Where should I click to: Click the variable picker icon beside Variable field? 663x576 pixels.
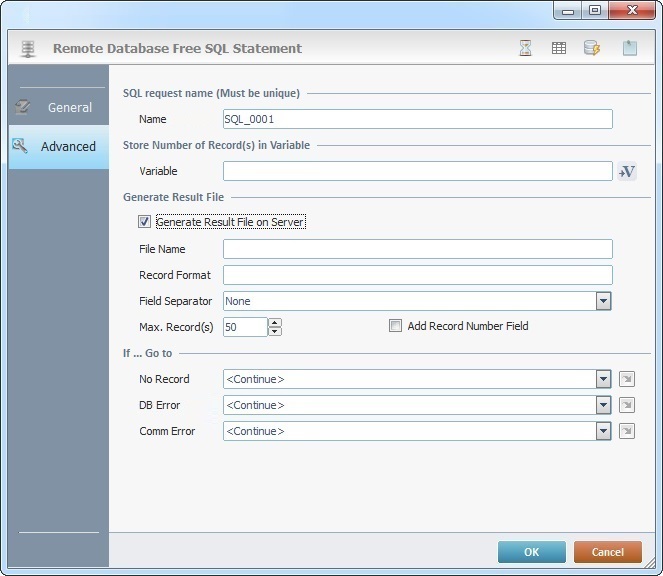coord(627,172)
